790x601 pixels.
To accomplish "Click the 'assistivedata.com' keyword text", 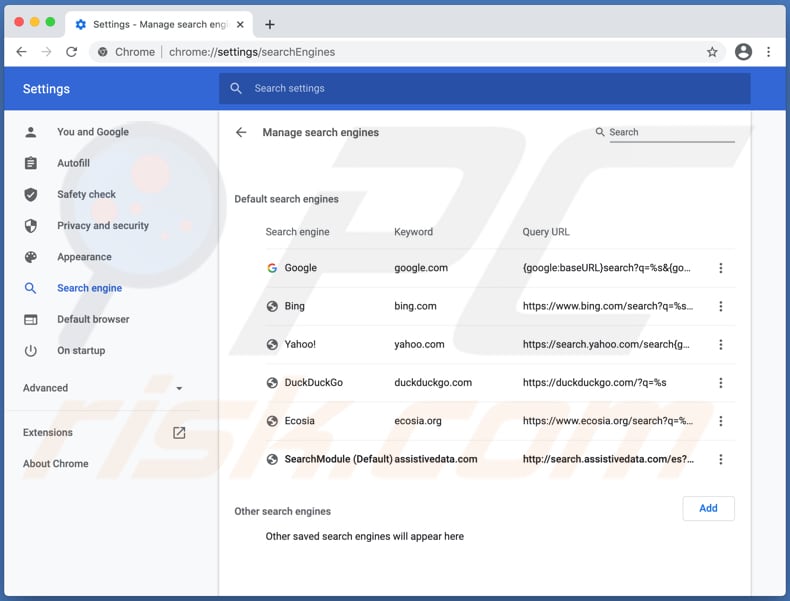I will click(x=436, y=459).
